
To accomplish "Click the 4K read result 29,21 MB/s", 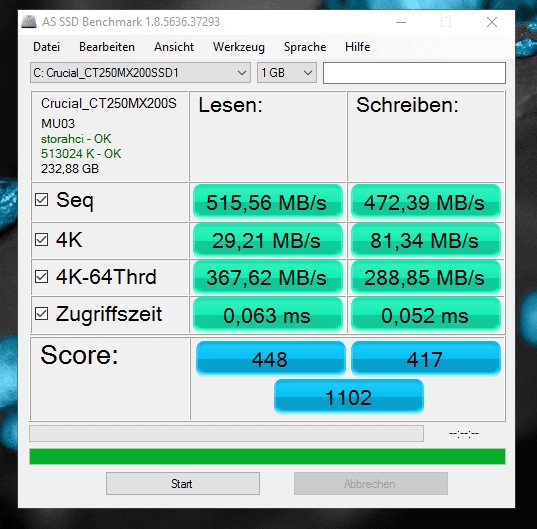I will click(x=268, y=240).
